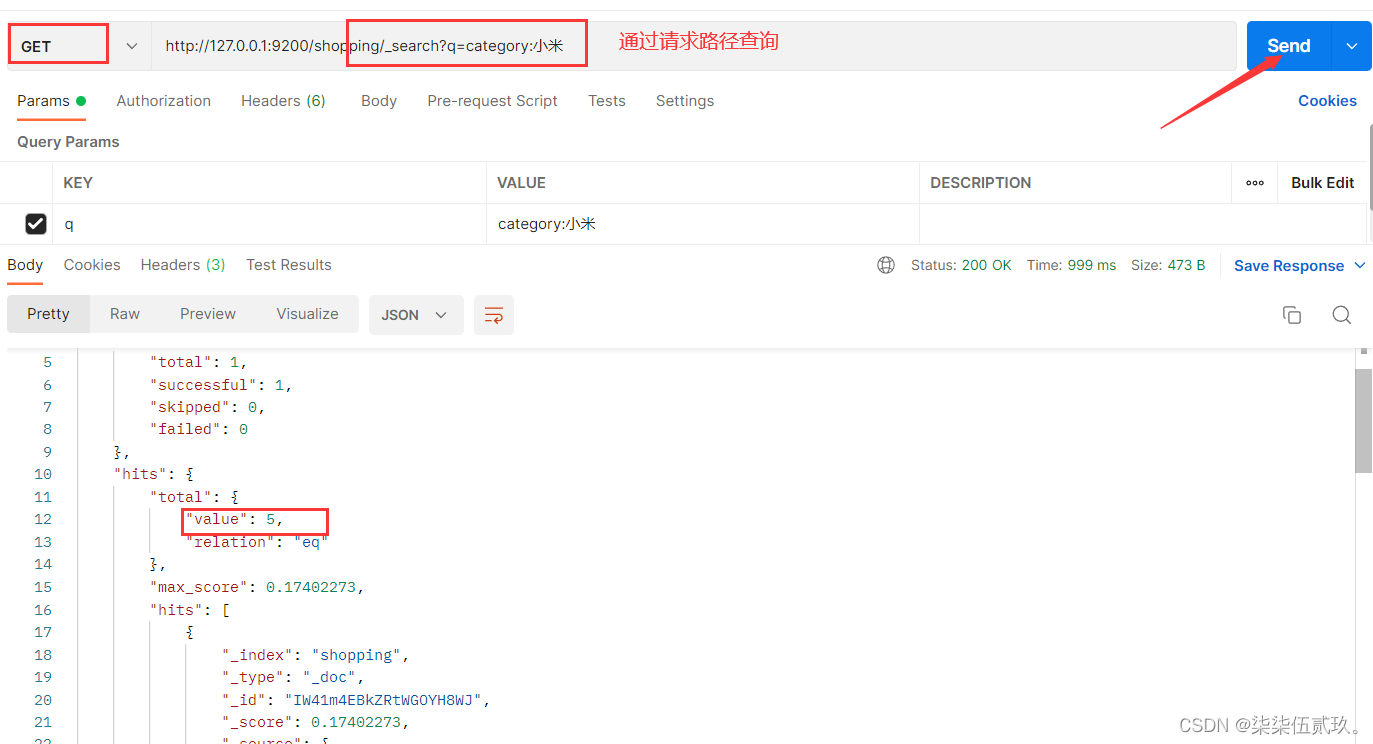Click the "_id" IW41m4EBkZRtWGOYH8WJ line
The width and height of the screenshot is (1373, 744).
pos(356,700)
